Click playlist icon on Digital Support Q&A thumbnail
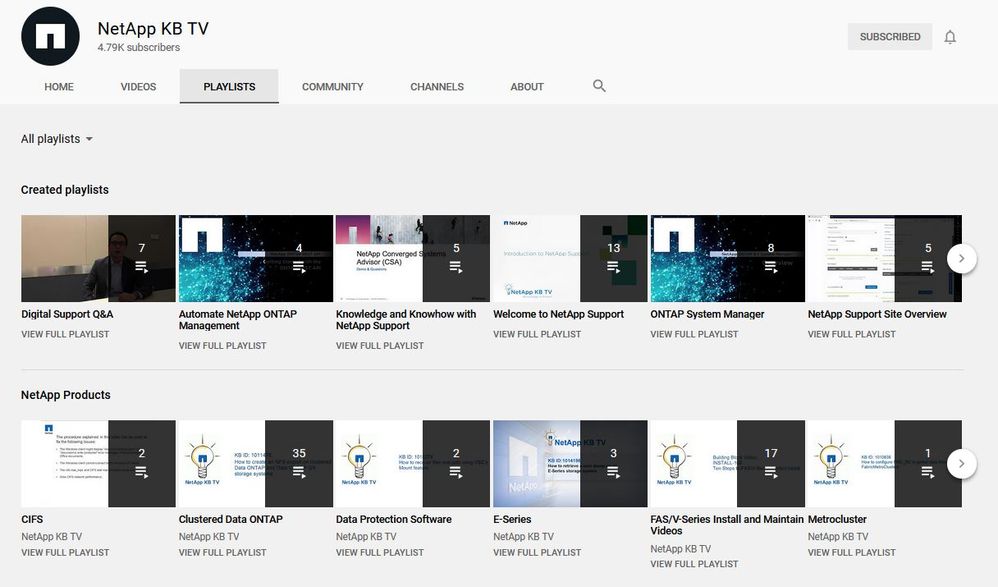998x587 pixels. [141, 267]
